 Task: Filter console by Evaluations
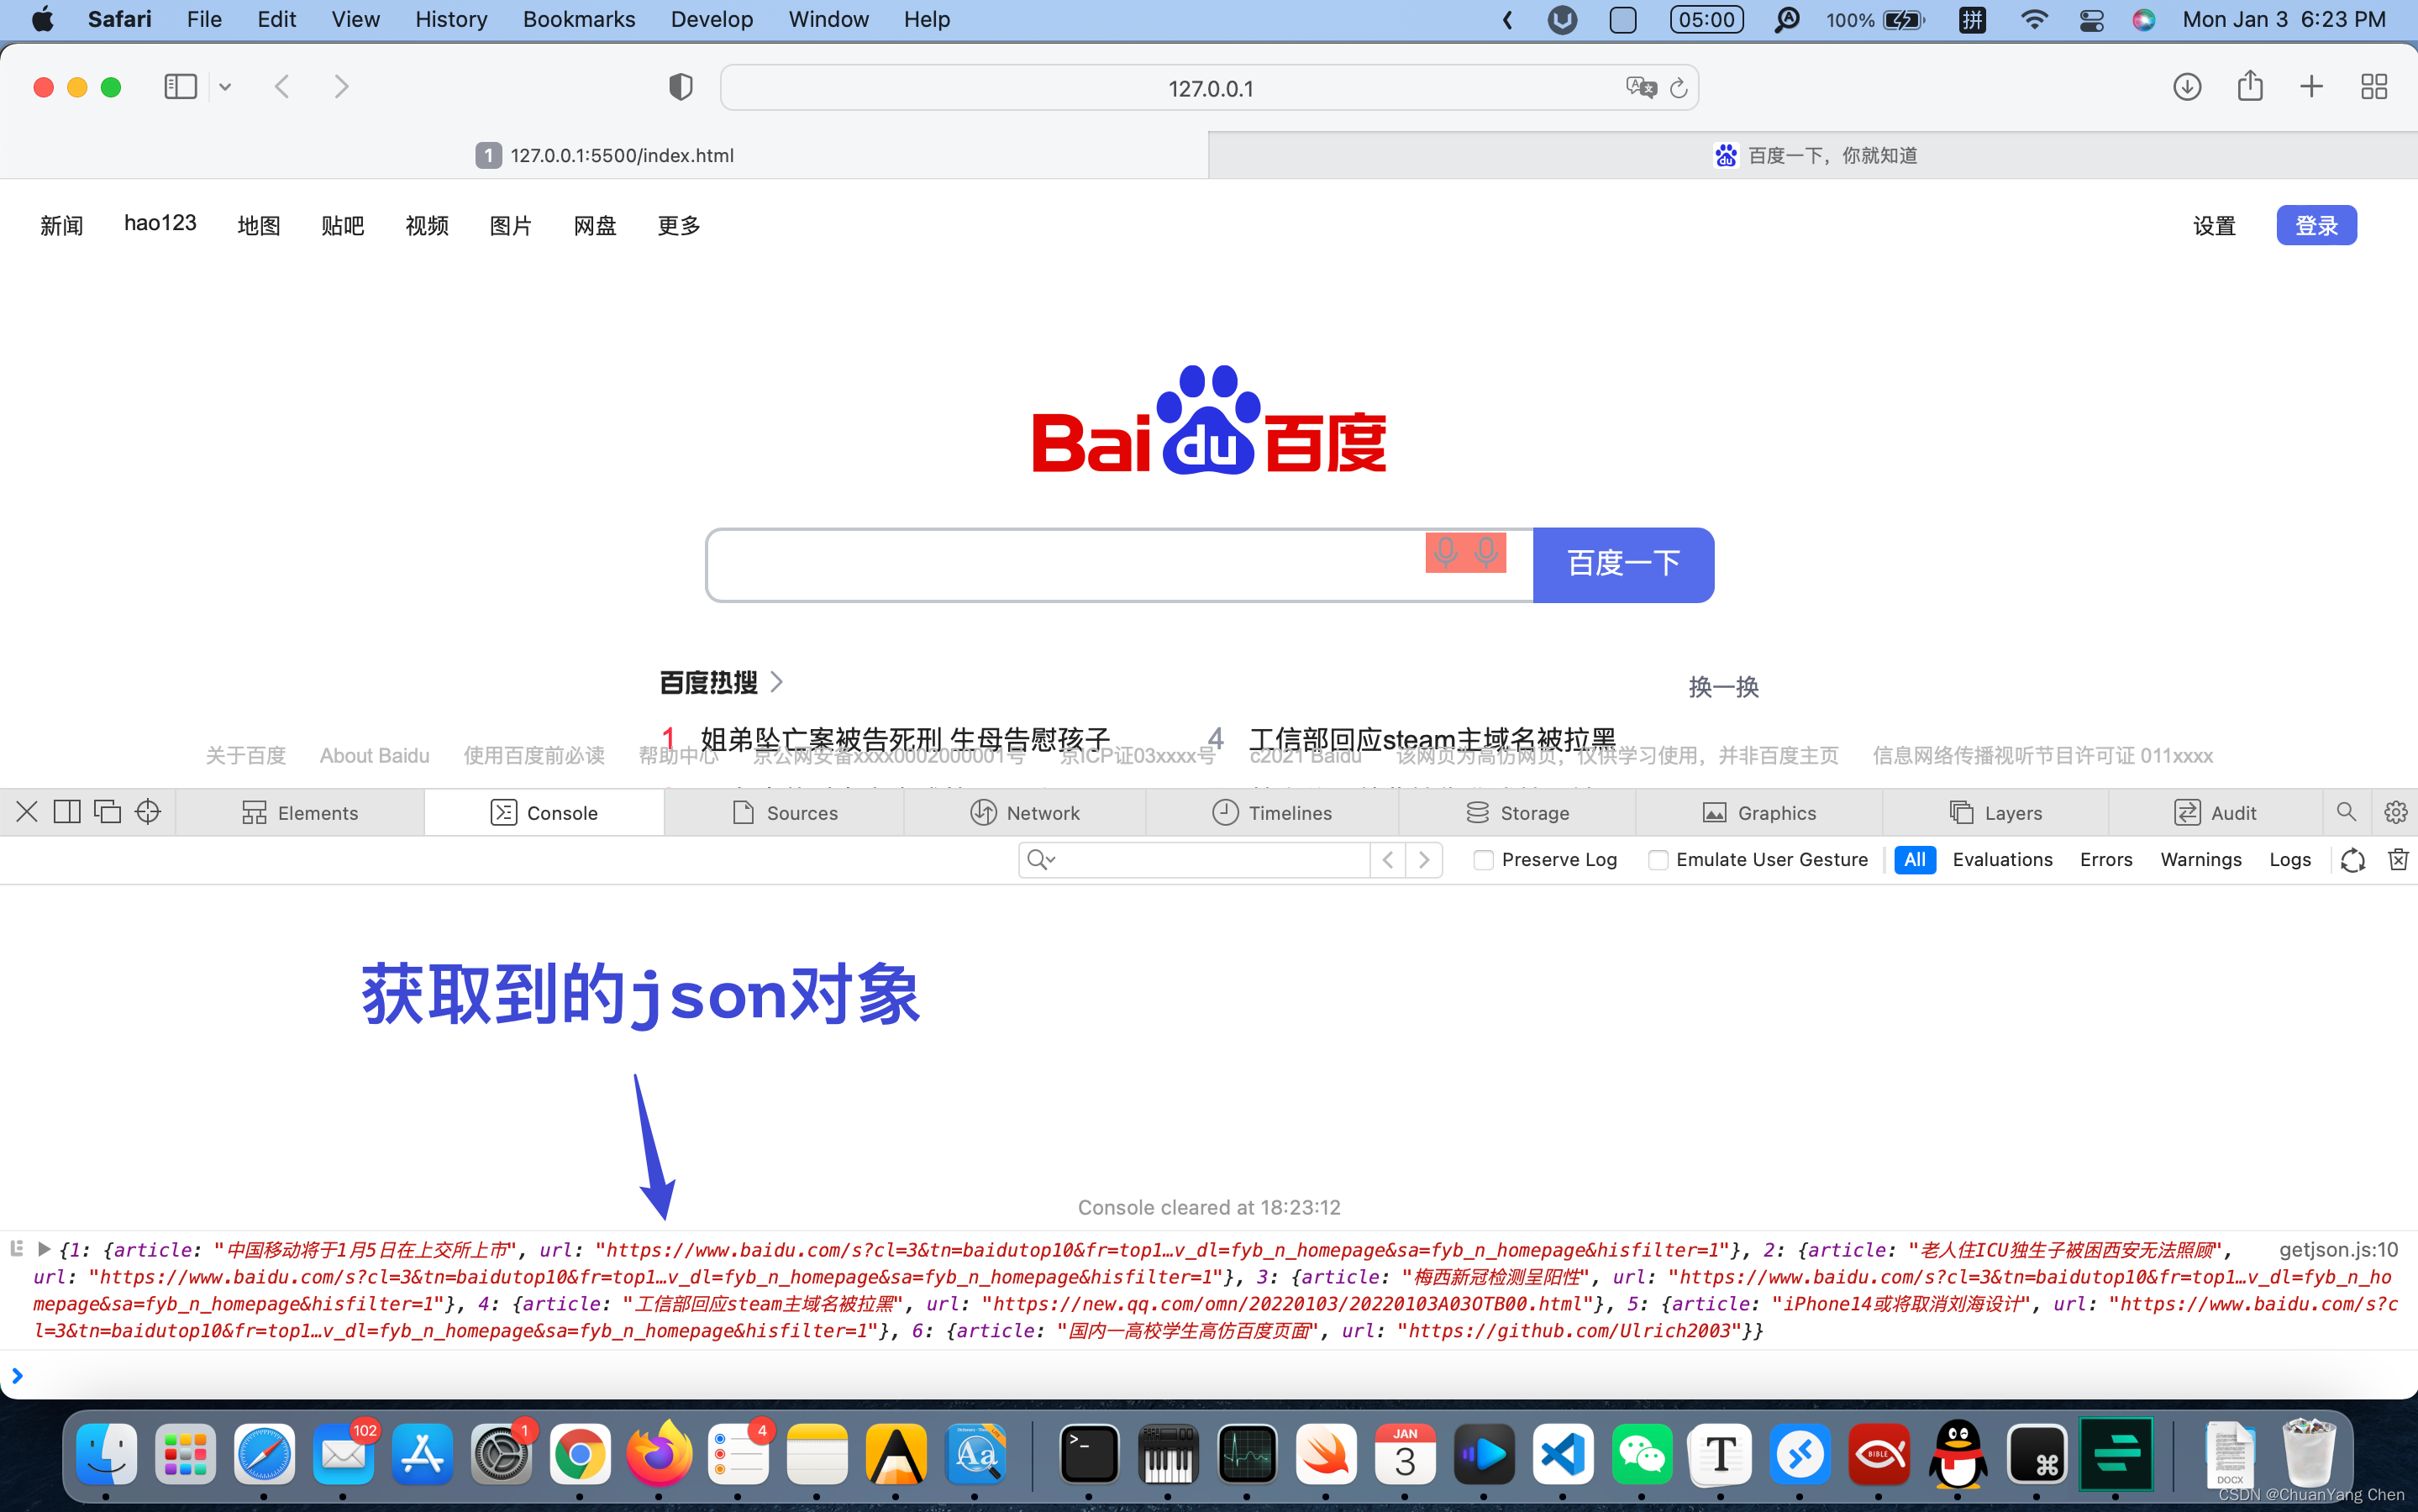click(x=2002, y=860)
